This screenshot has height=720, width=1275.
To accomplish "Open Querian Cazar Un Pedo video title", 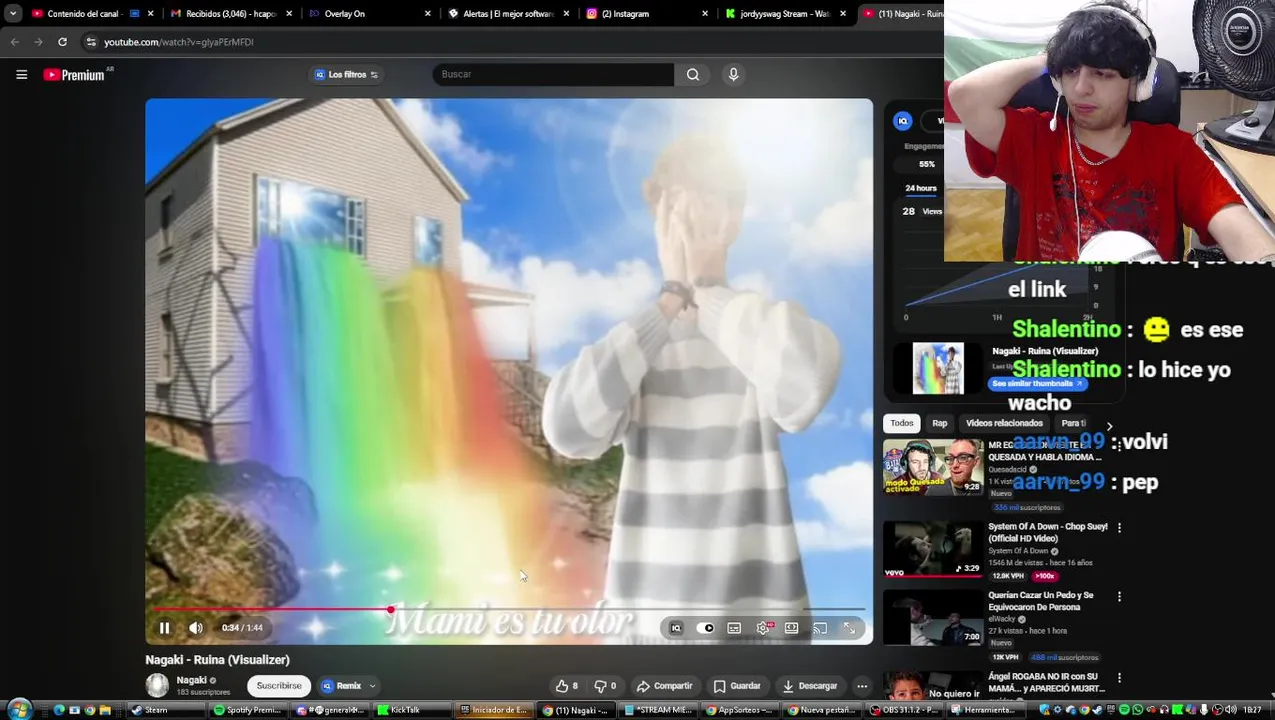I will click(1040, 601).
